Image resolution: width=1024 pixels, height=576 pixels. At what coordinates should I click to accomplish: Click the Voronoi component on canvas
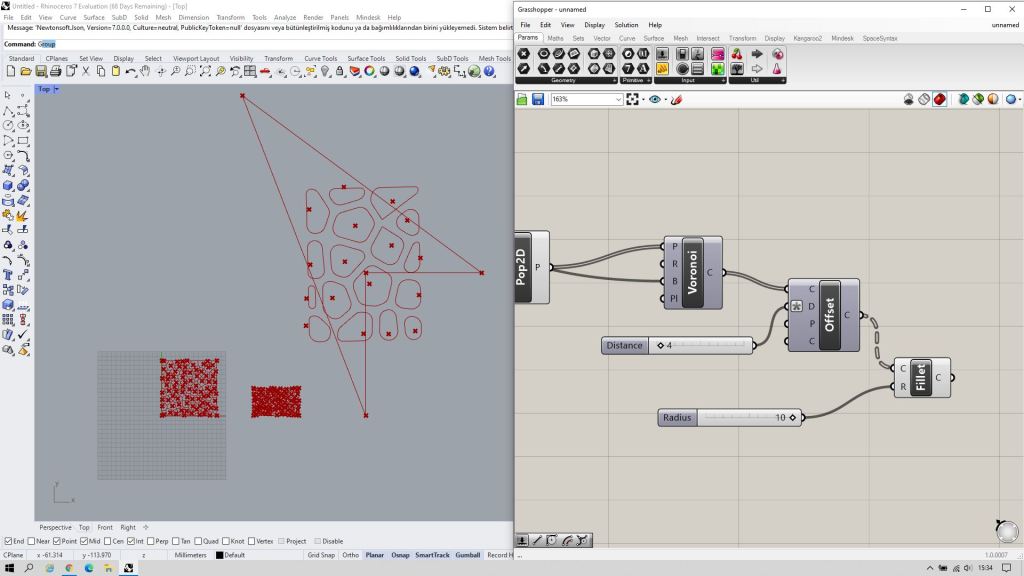[x=692, y=273]
